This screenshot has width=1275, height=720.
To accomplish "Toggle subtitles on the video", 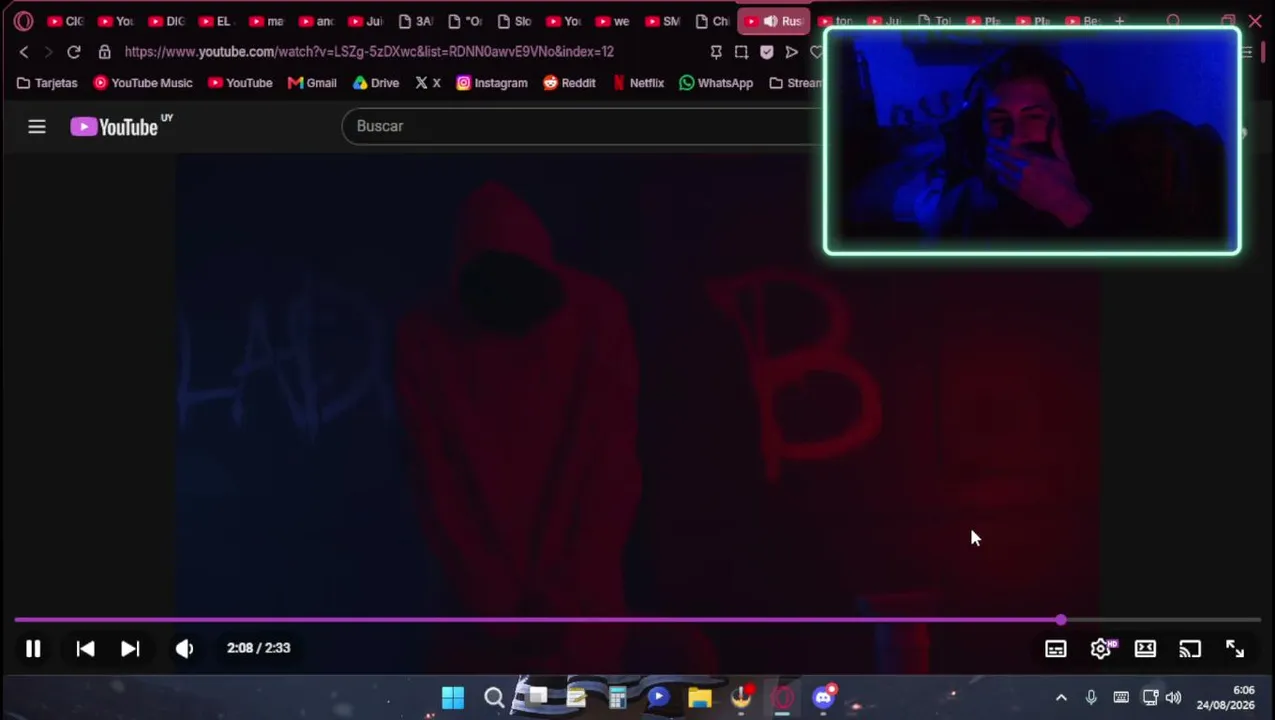I will [x=1056, y=649].
